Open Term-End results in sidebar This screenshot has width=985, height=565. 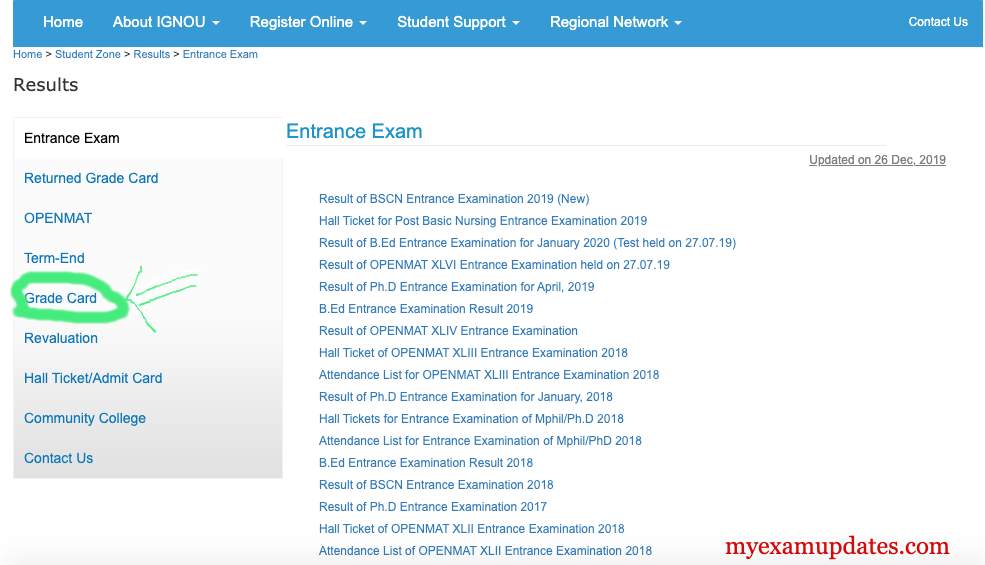pos(54,258)
